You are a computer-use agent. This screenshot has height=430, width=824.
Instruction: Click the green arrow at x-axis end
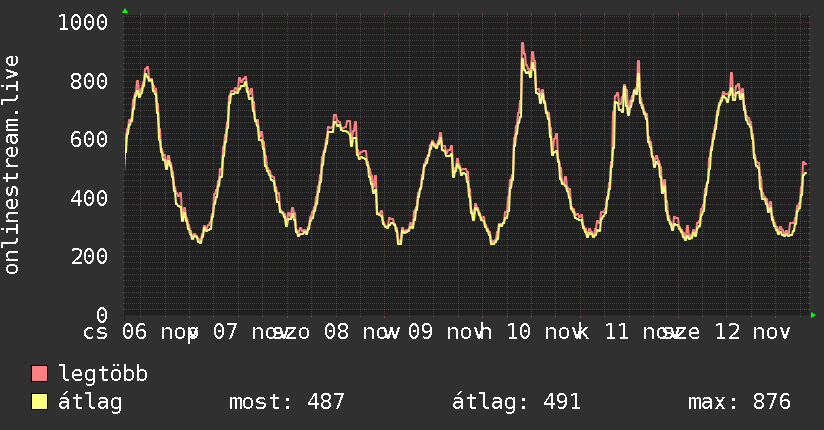click(813, 315)
